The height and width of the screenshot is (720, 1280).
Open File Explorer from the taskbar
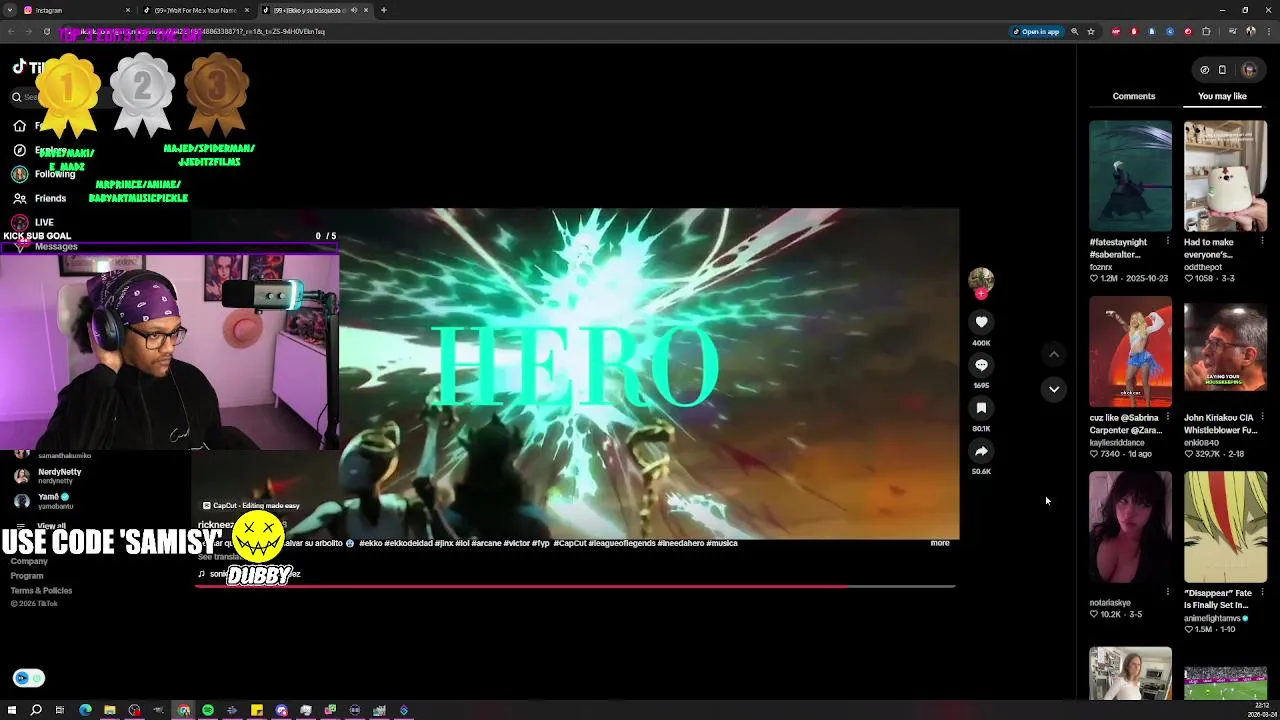coord(110,710)
